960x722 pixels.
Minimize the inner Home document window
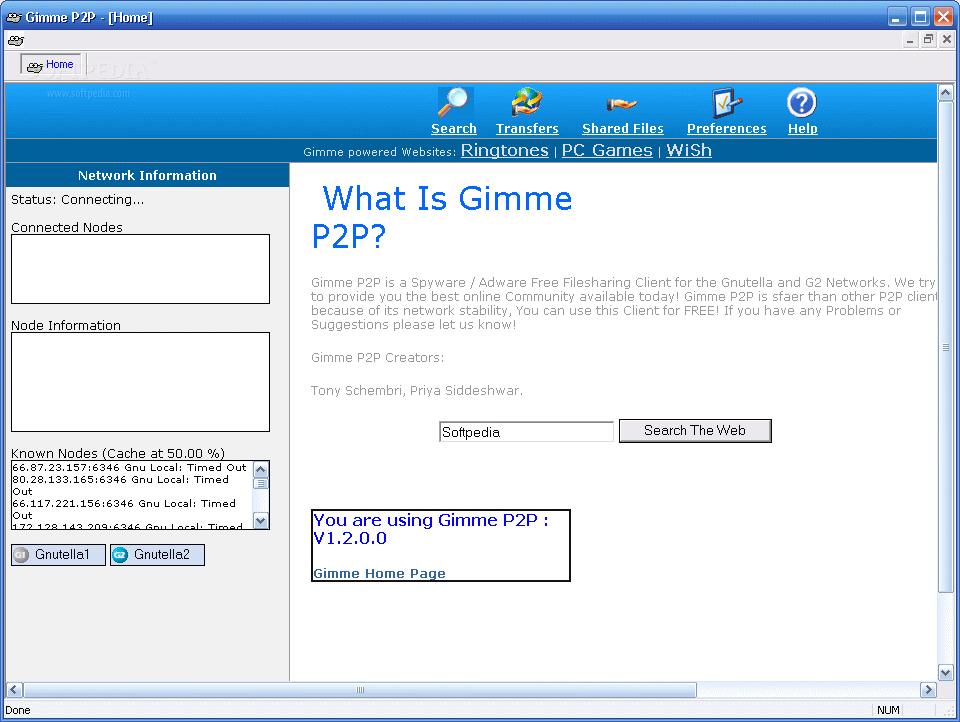pos(910,40)
